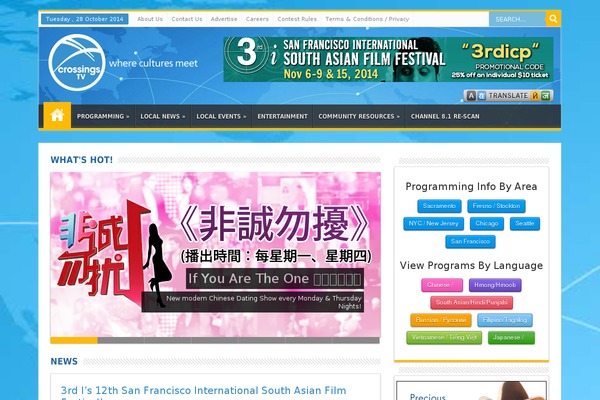Image resolution: width=600 pixels, height=400 pixels.
Task: Click the green icon in Translate widget
Action: [546, 96]
